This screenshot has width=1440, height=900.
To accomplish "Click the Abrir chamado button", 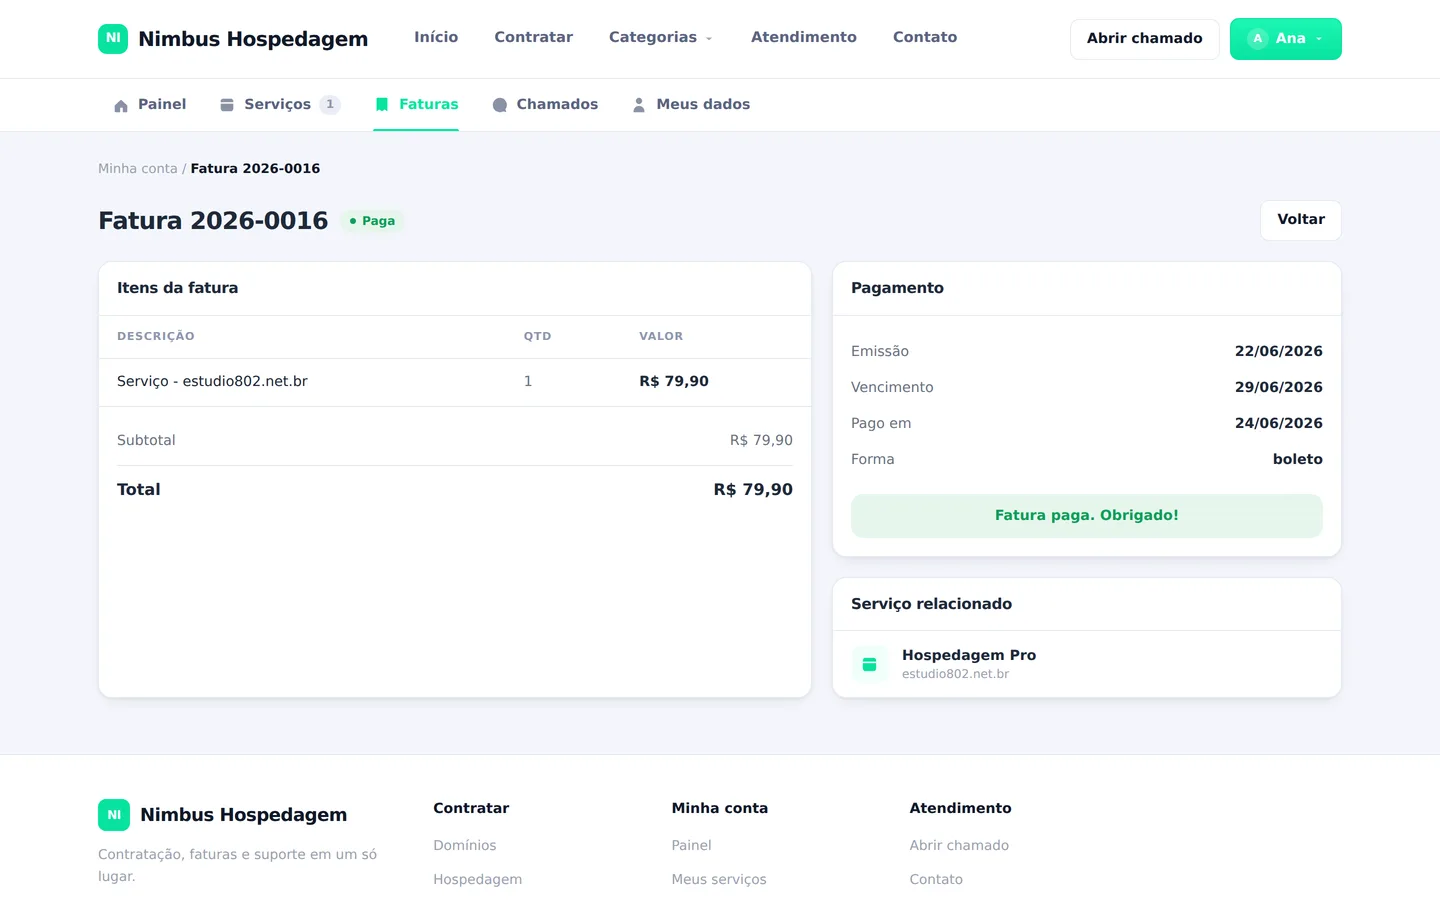I will 1145,39.
